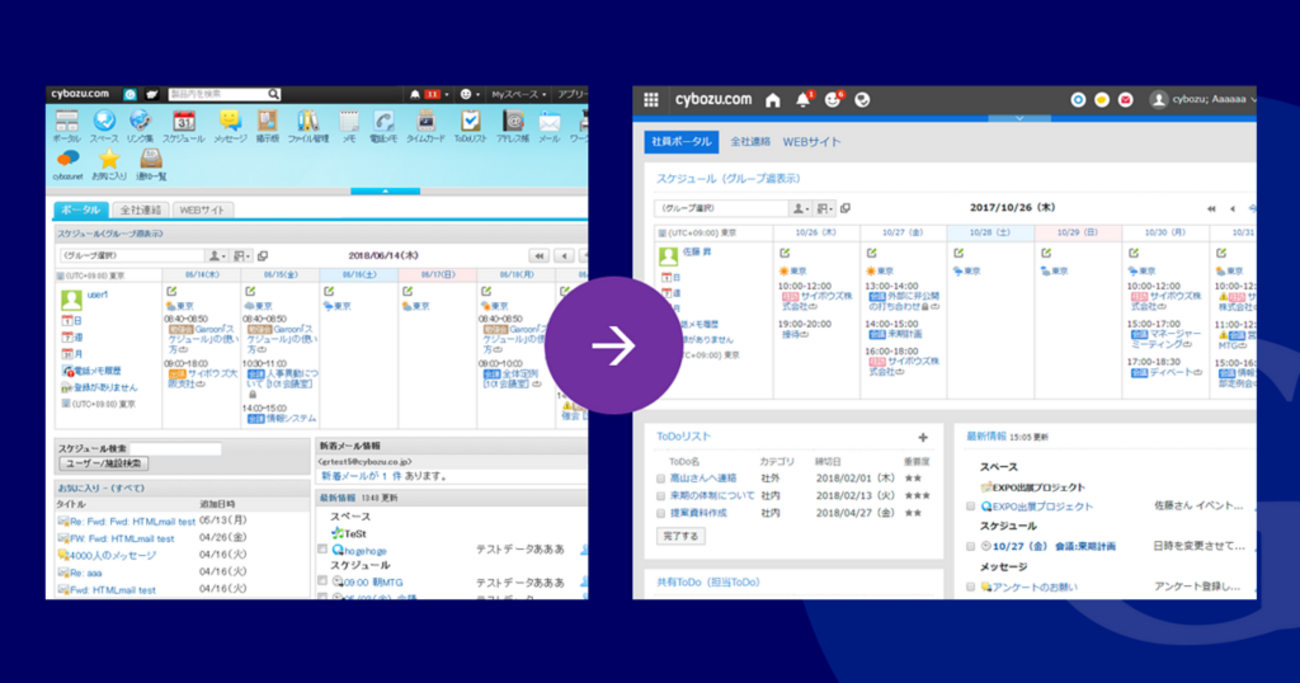Click the plus icon in ToDoリスト panel
Image resolution: width=1300 pixels, height=683 pixels.
tap(923, 437)
